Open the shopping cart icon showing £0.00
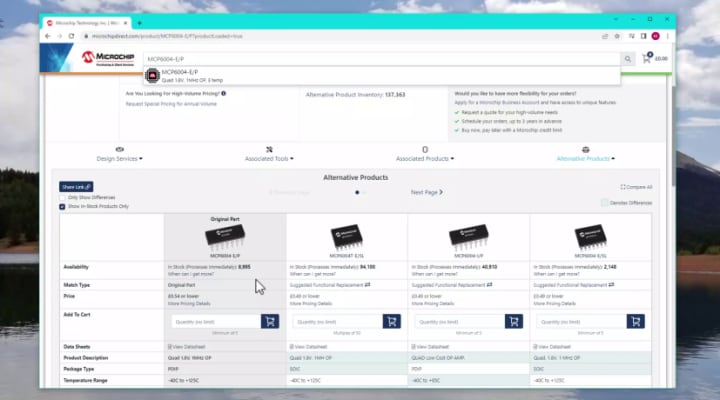This screenshot has height=400, width=720. pos(647,58)
